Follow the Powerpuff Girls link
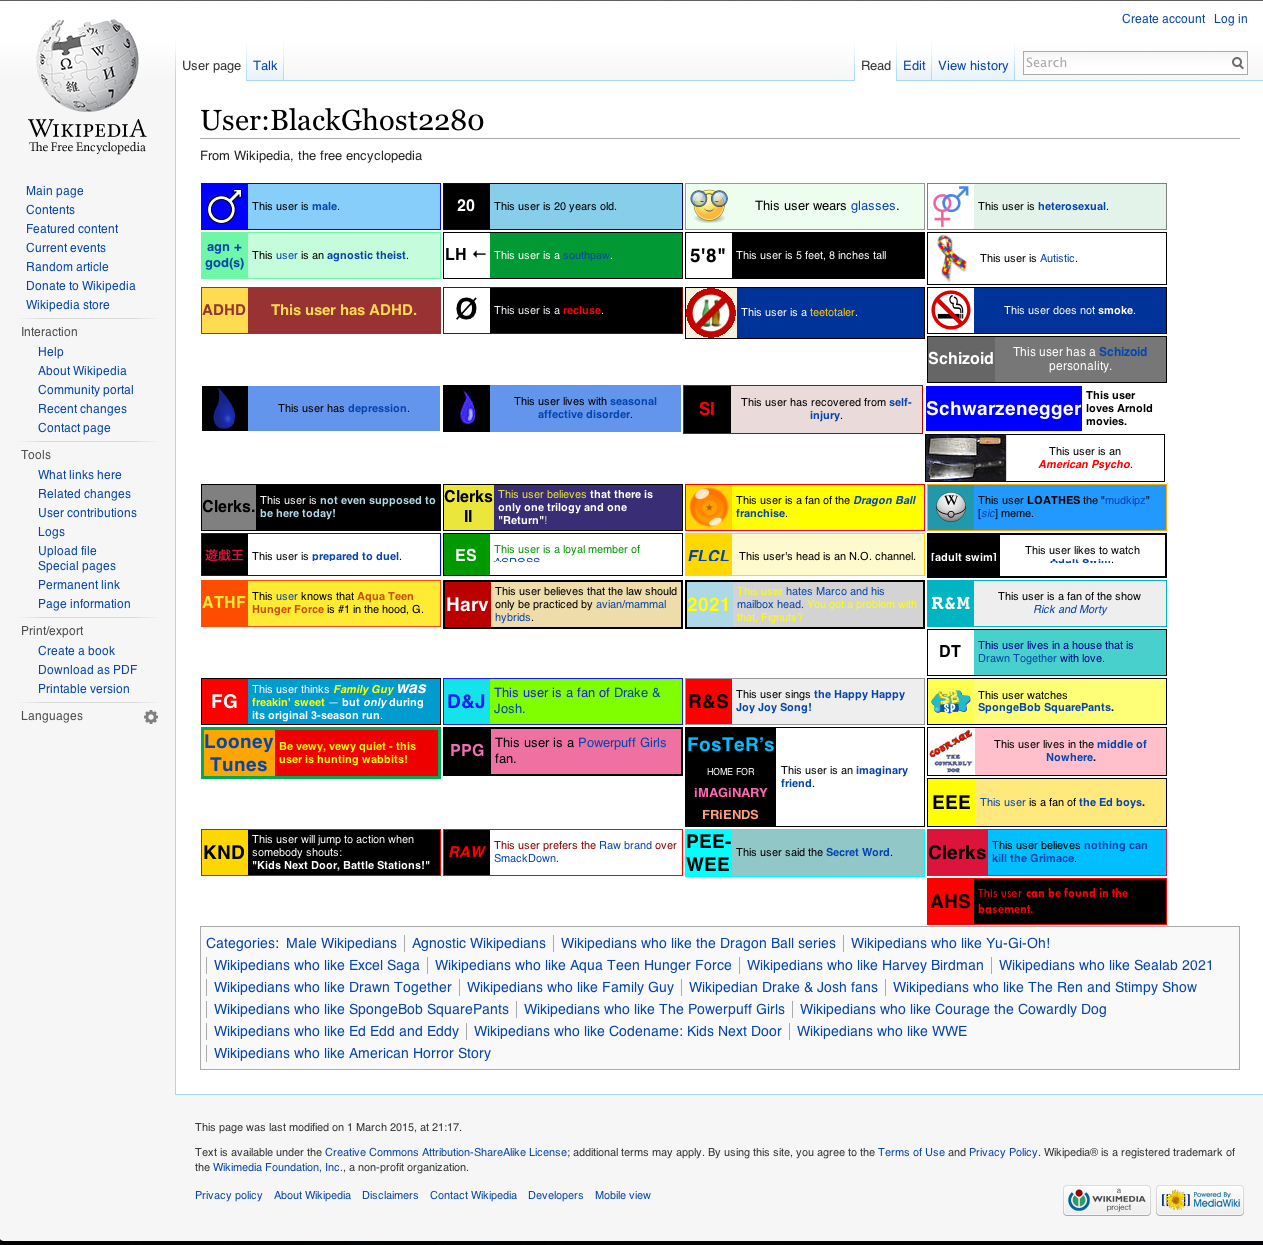 tap(622, 743)
